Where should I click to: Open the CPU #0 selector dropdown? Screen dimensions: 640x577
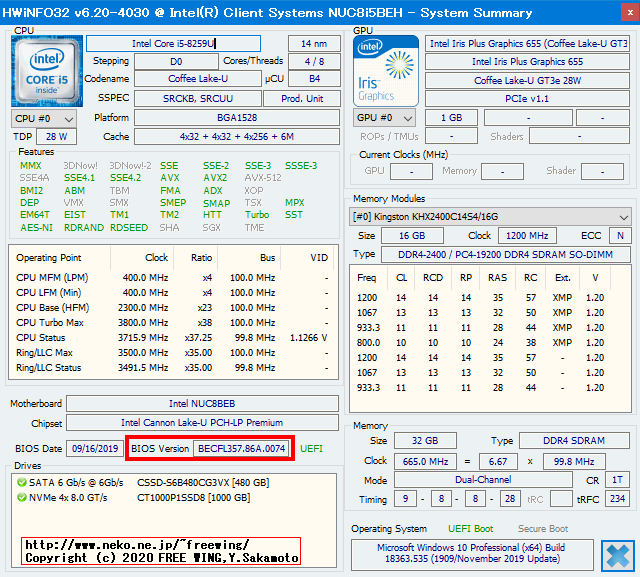(42, 118)
